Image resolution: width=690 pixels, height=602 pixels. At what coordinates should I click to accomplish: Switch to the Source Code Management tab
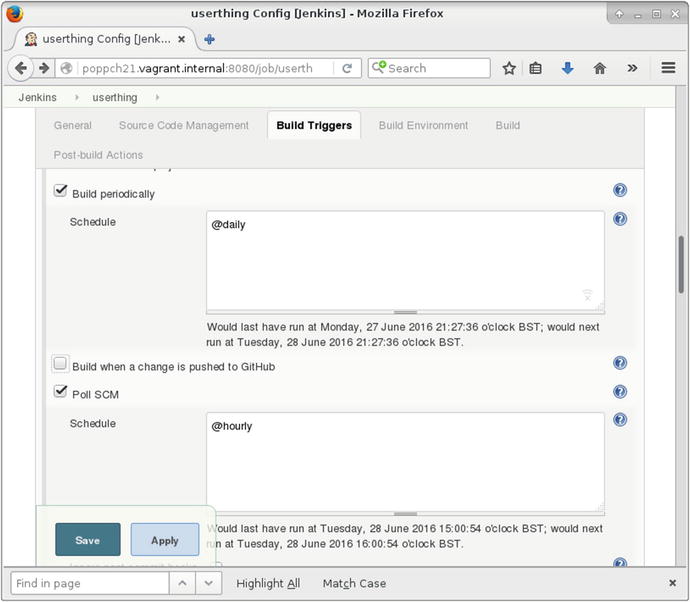tap(184, 125)
